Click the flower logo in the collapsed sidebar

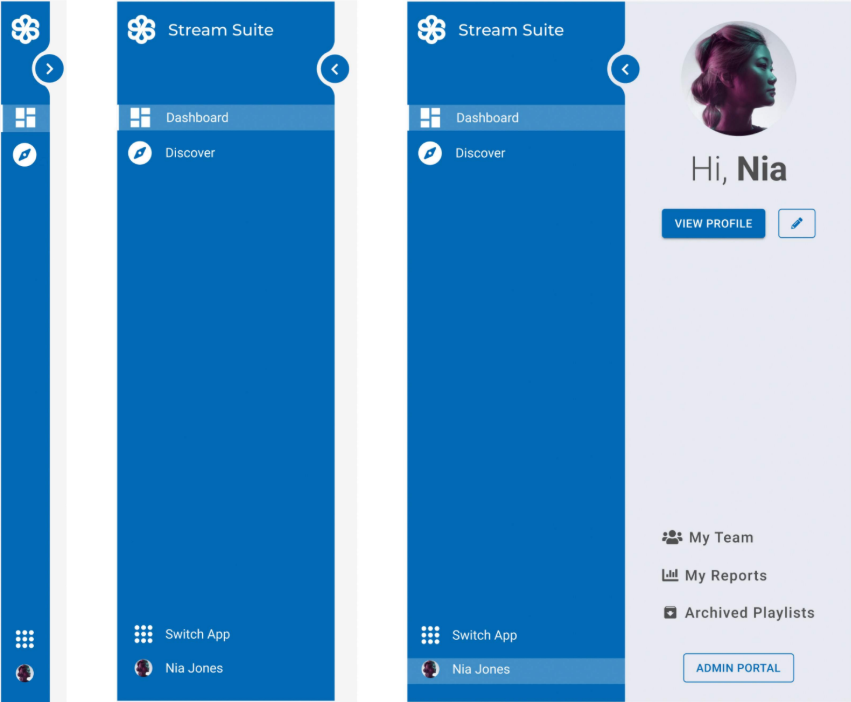coord(25,29)
